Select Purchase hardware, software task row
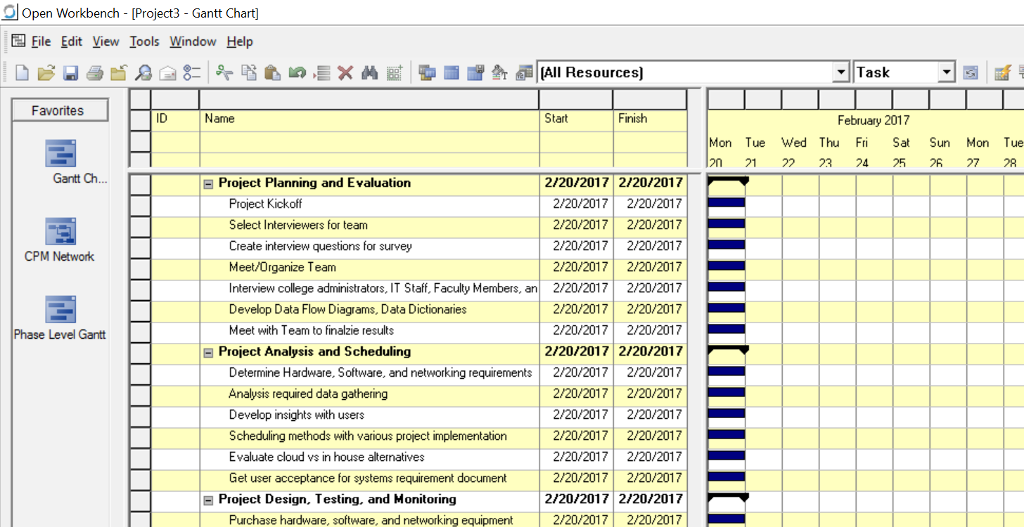Image resolution: width=1024 pixels, height=527 pixels. tap(371, 520)
